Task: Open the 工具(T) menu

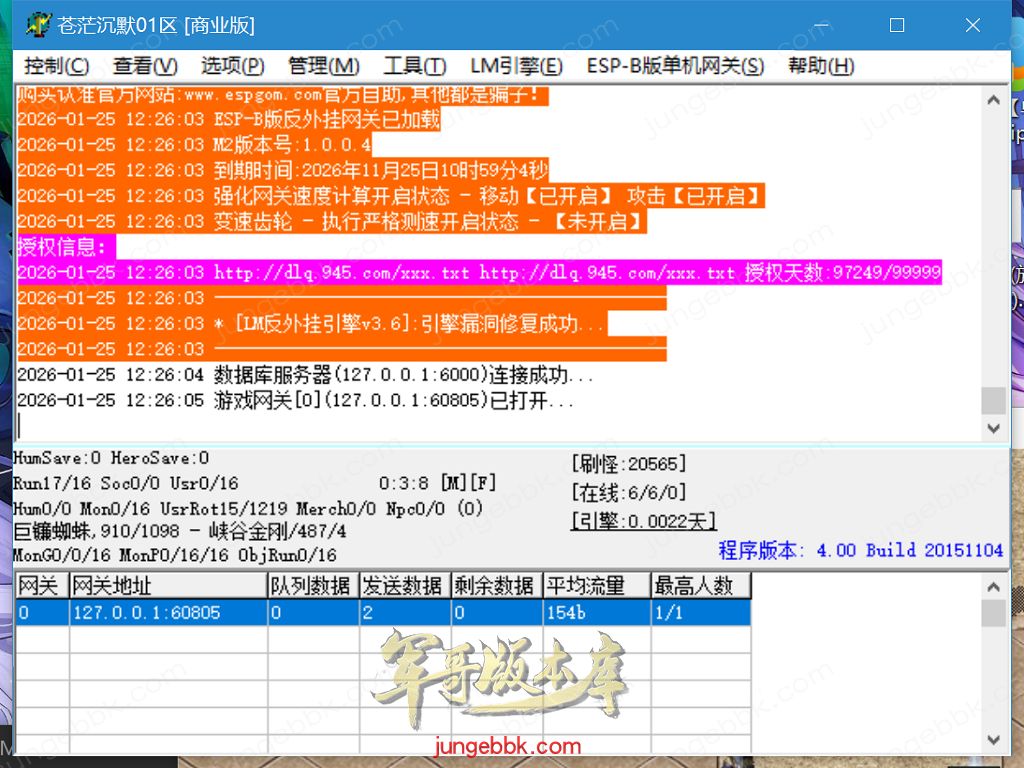Action: 414,66
